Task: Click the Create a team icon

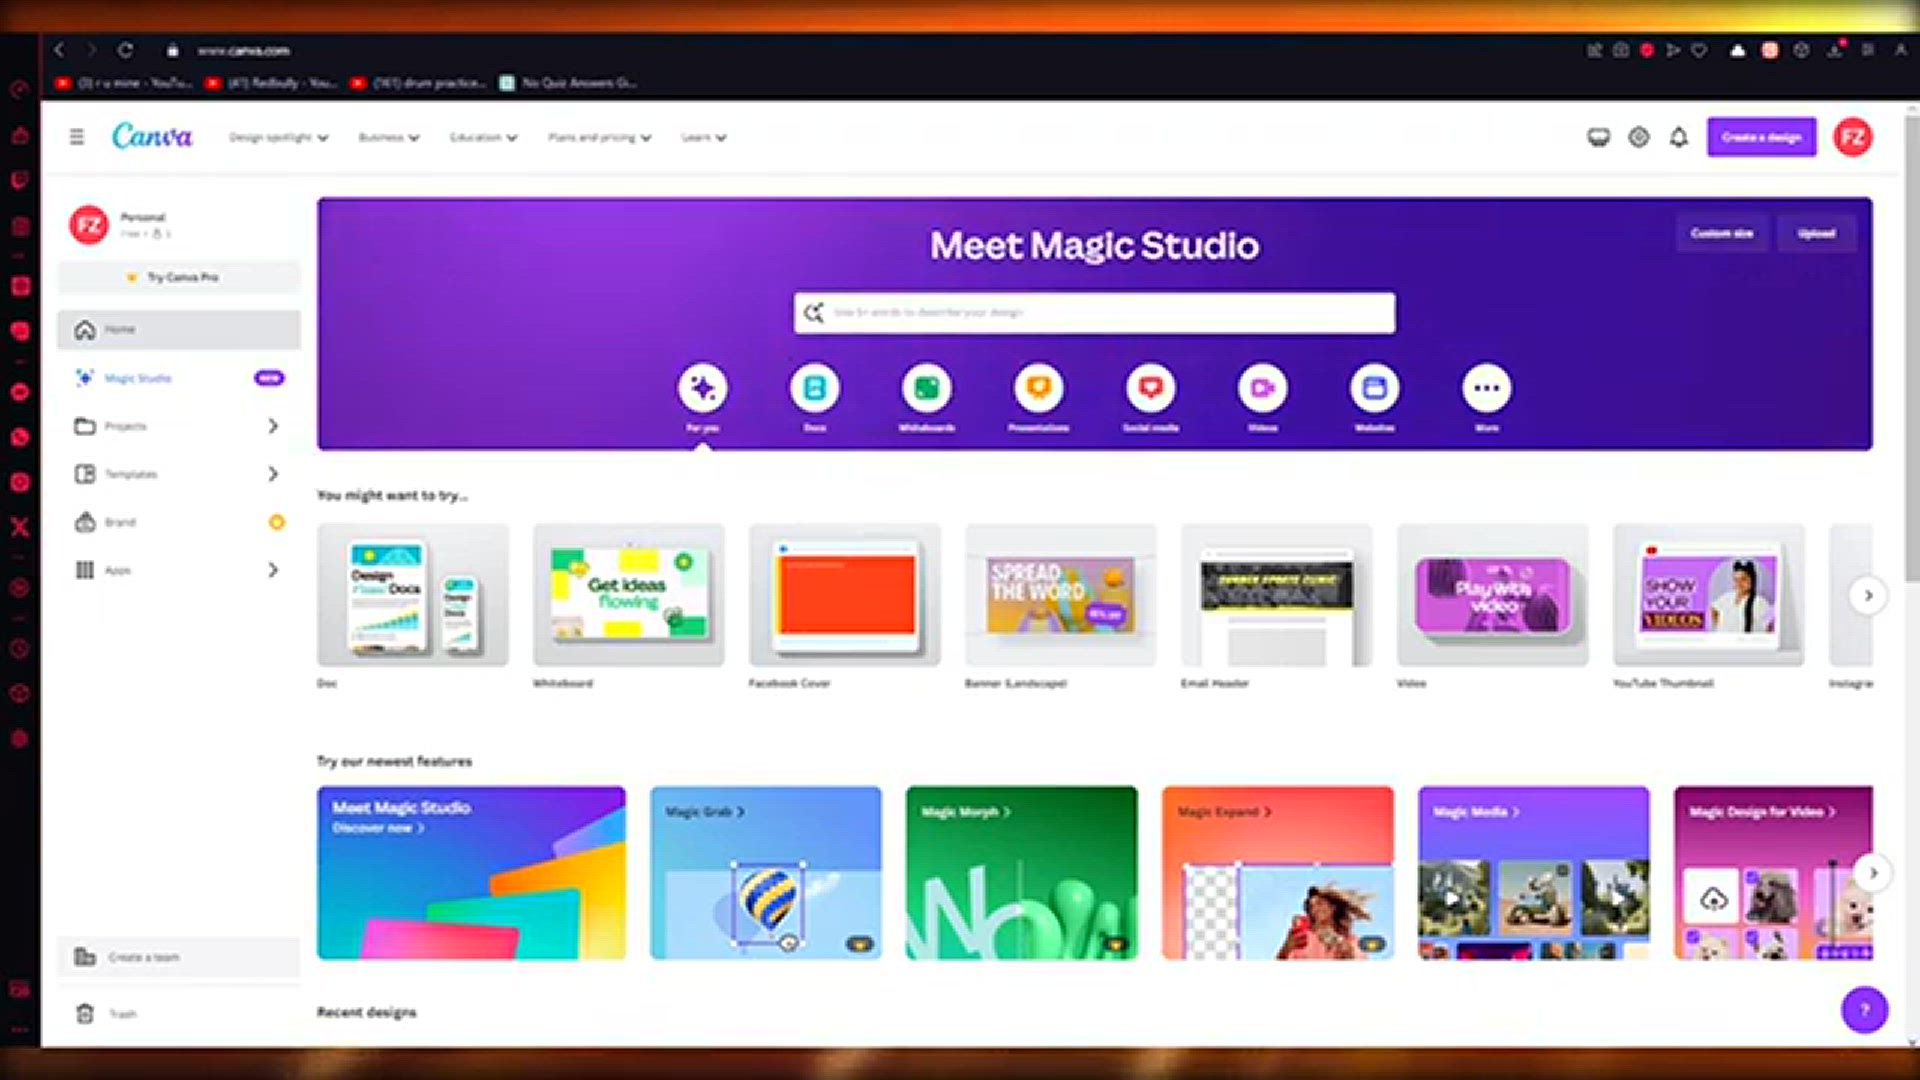Action: pos(85,957)
